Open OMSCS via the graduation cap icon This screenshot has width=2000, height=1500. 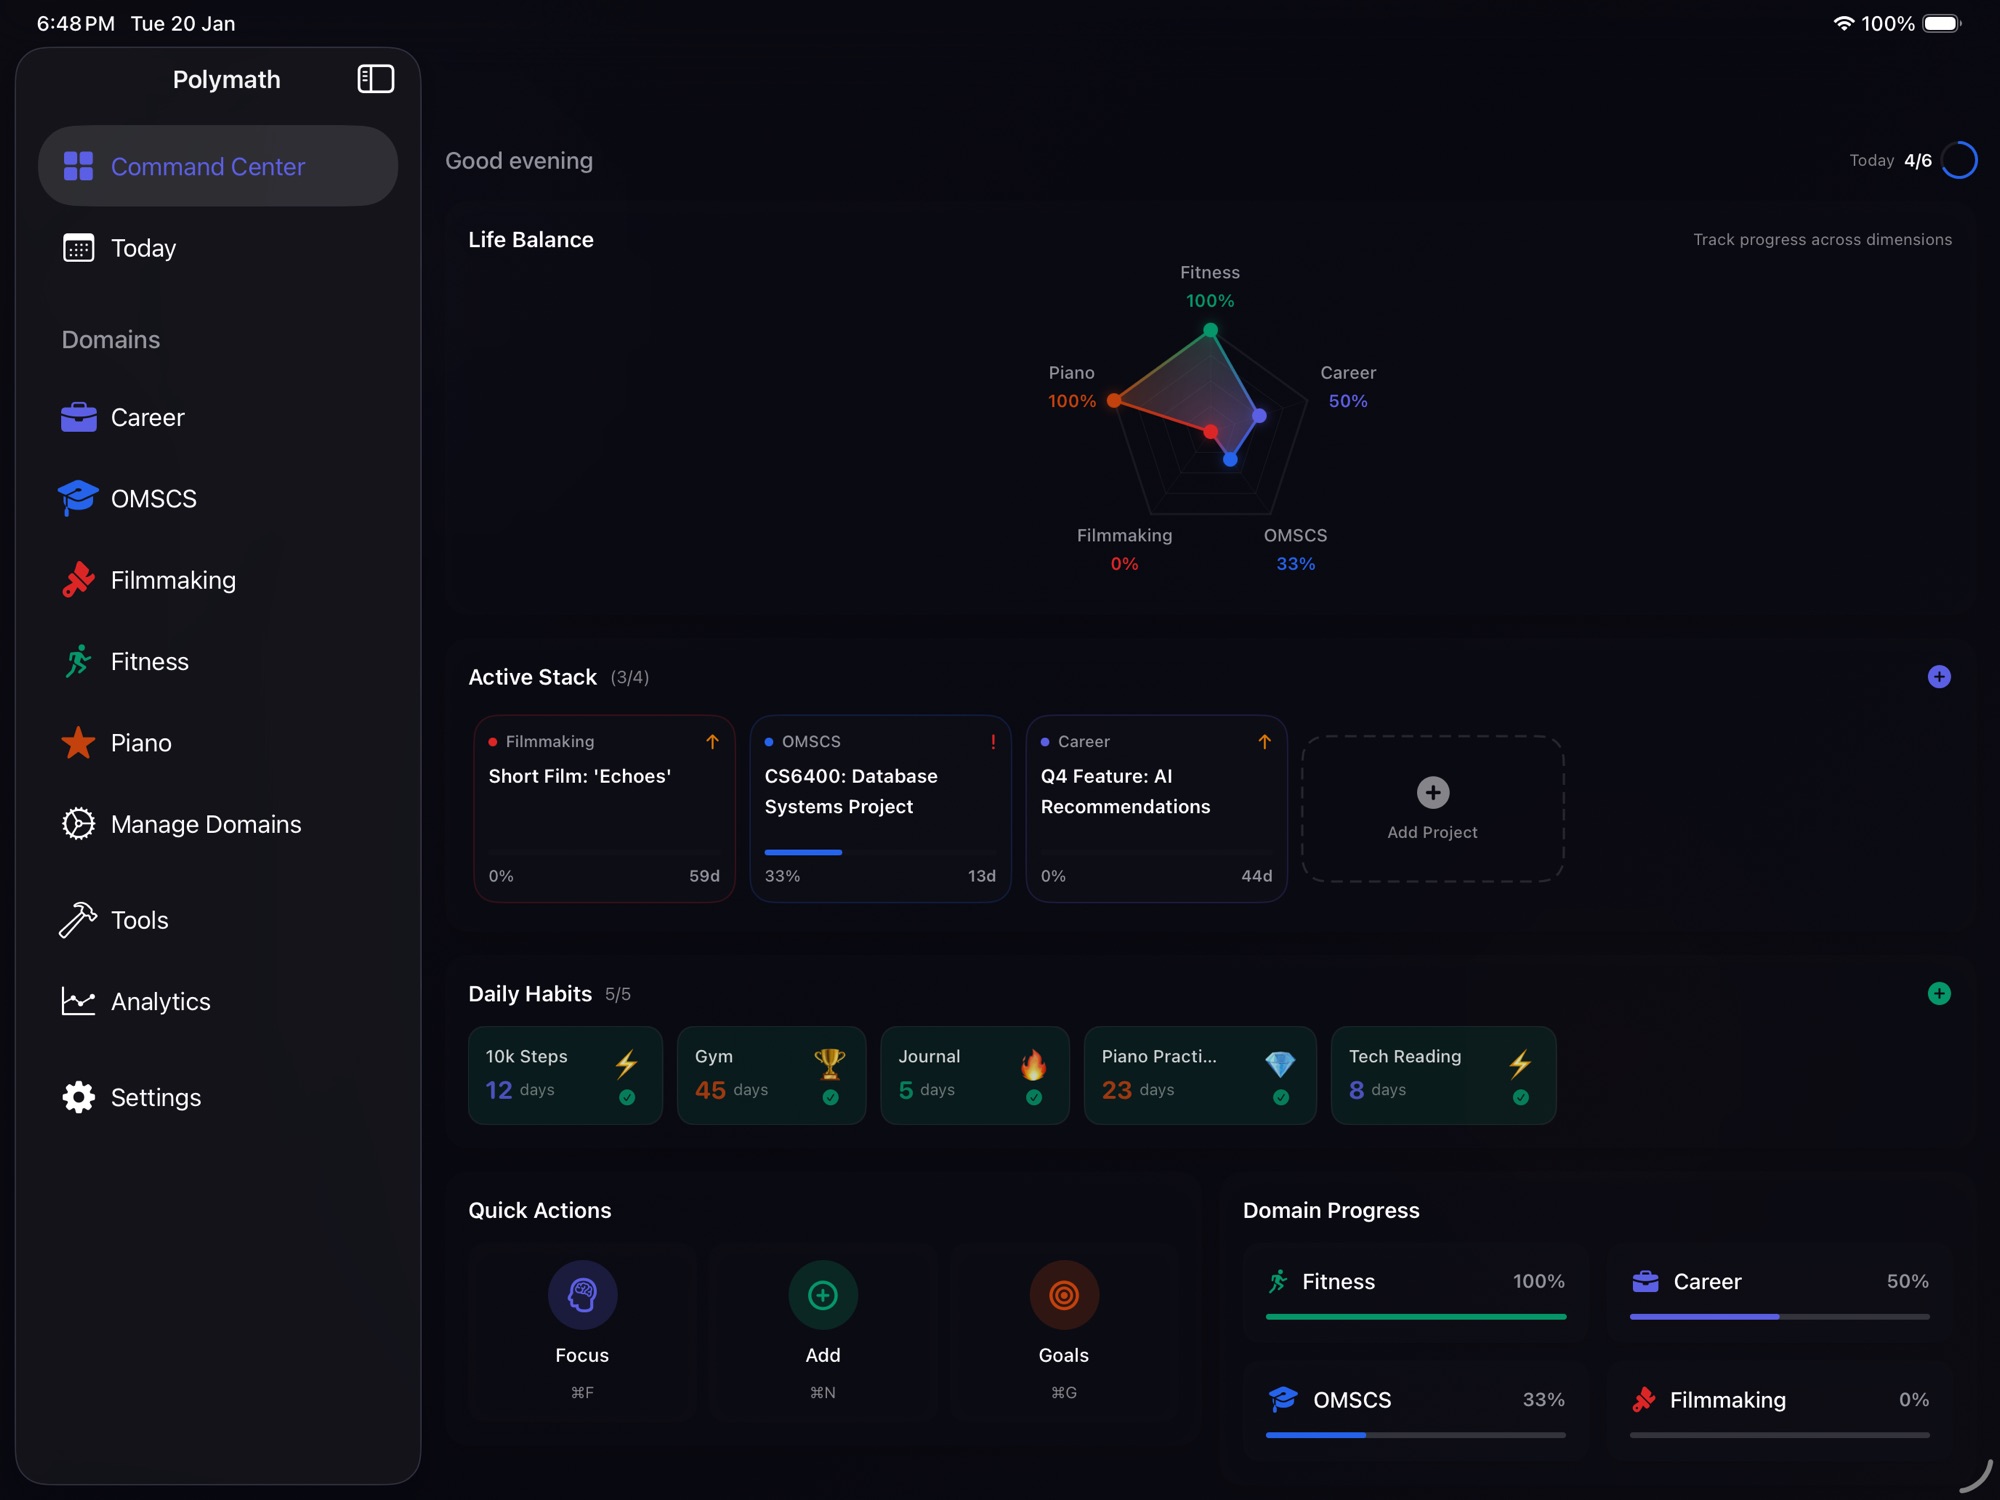pos(77,498)
